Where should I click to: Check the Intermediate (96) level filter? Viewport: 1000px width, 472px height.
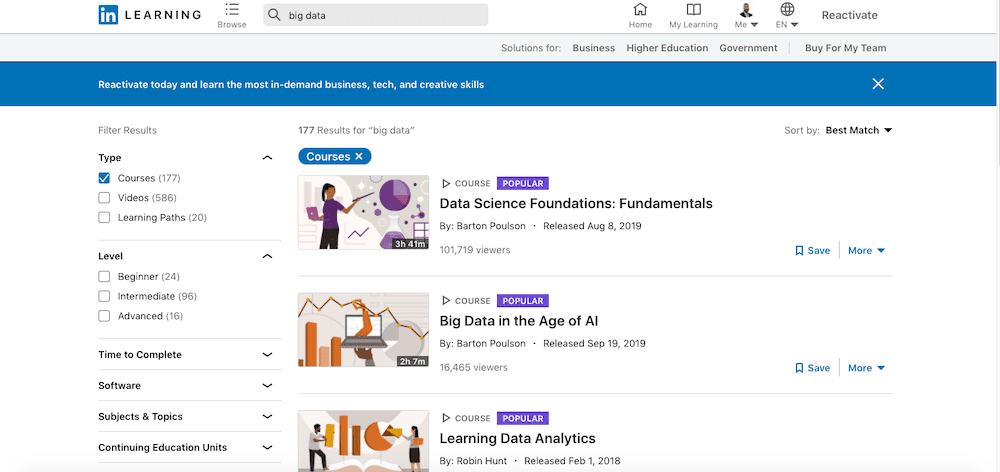point(104,297)
